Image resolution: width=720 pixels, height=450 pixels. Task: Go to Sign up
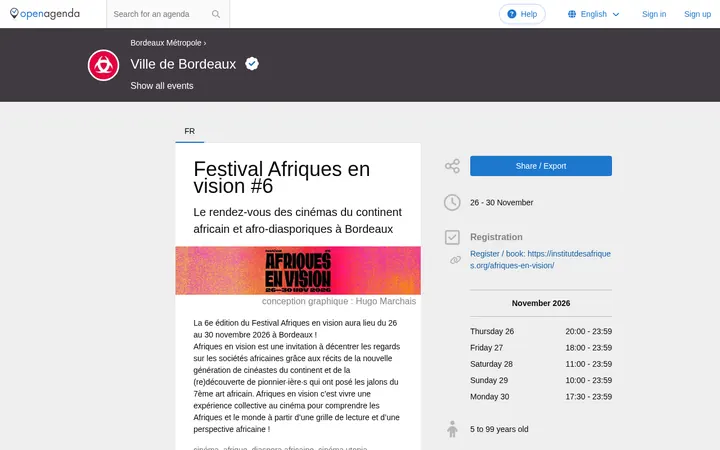(x=697, y=14)
